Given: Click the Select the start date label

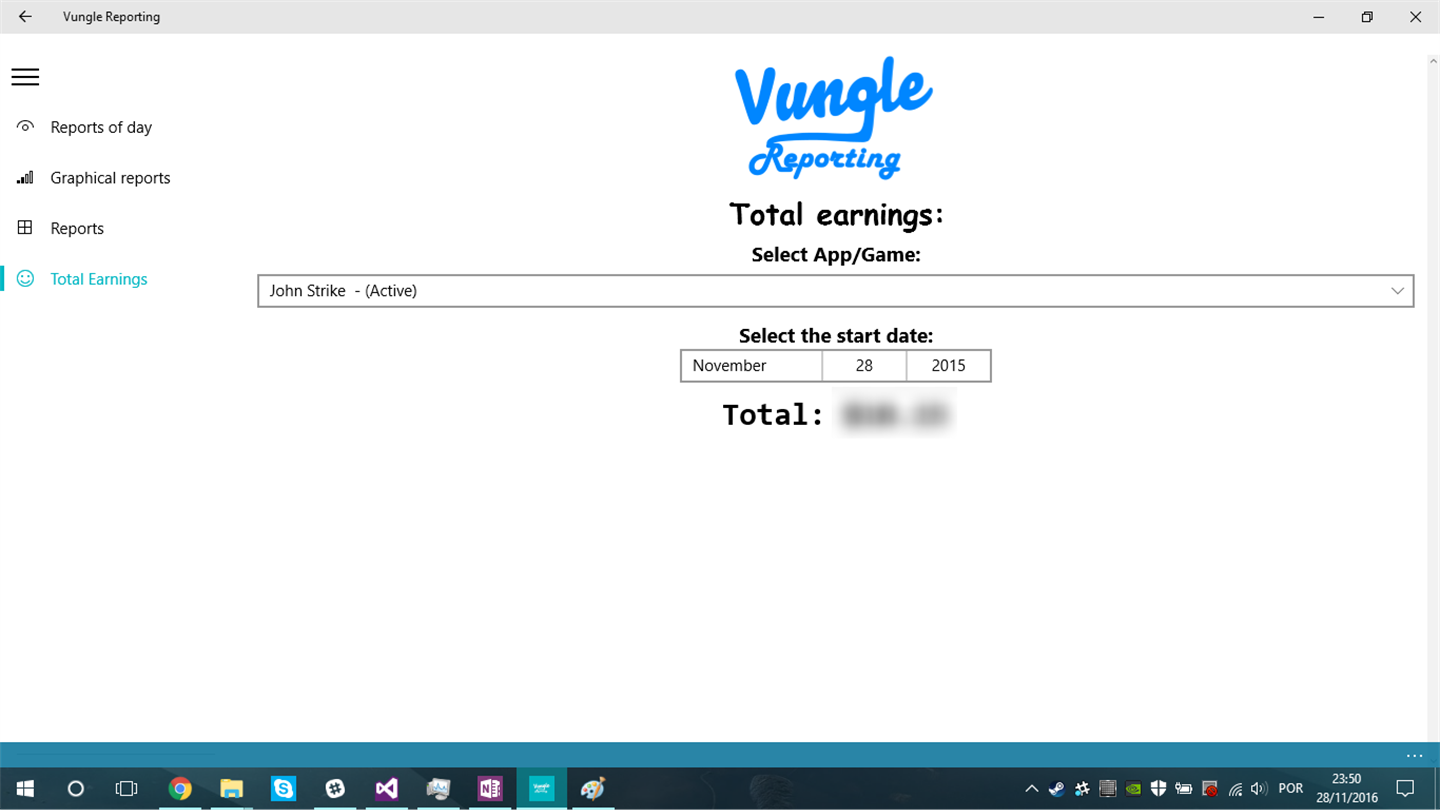Looking at the screenshot, I should pos(836,336).
